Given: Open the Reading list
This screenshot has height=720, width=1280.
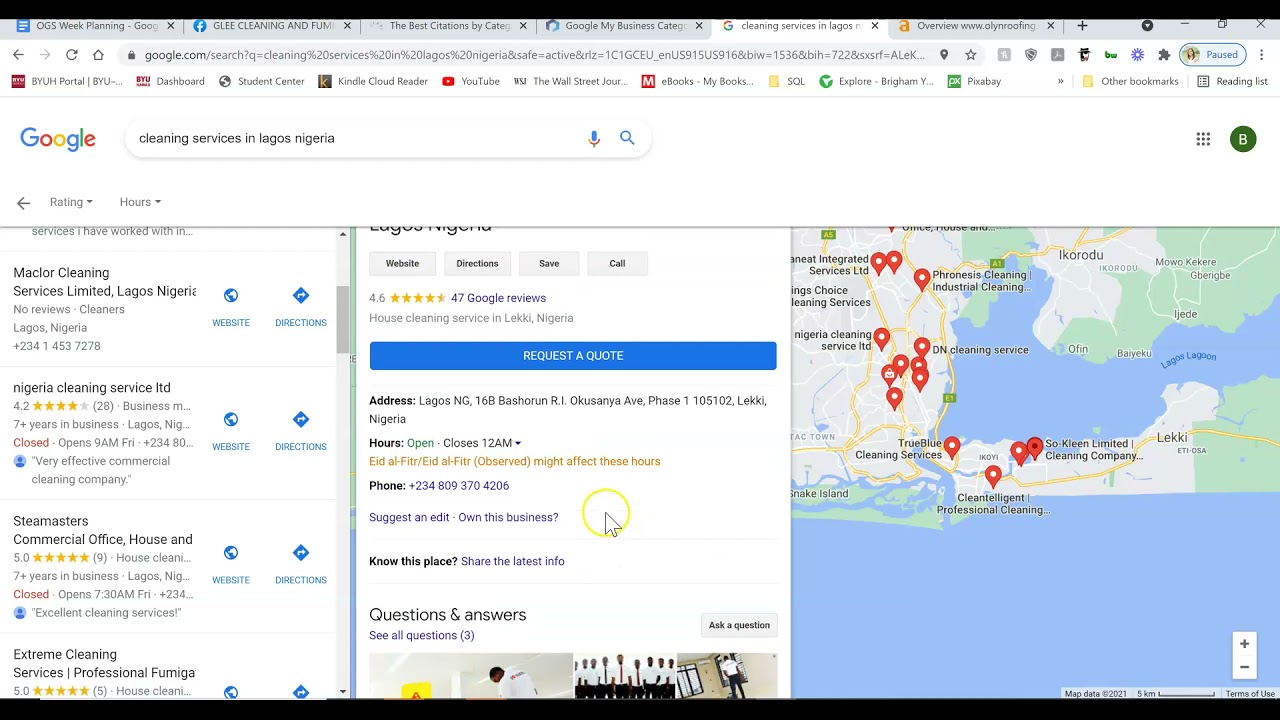Looking at the screenshot, I should point(1232,81).
